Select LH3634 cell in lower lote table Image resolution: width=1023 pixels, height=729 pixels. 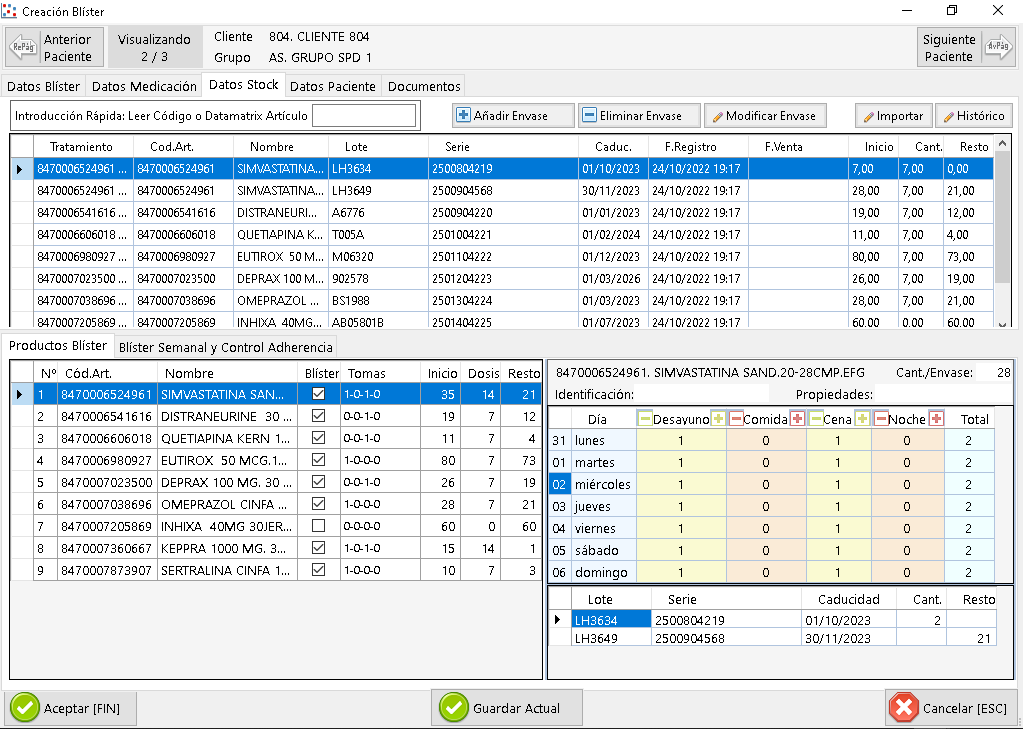tap(611, 620)
